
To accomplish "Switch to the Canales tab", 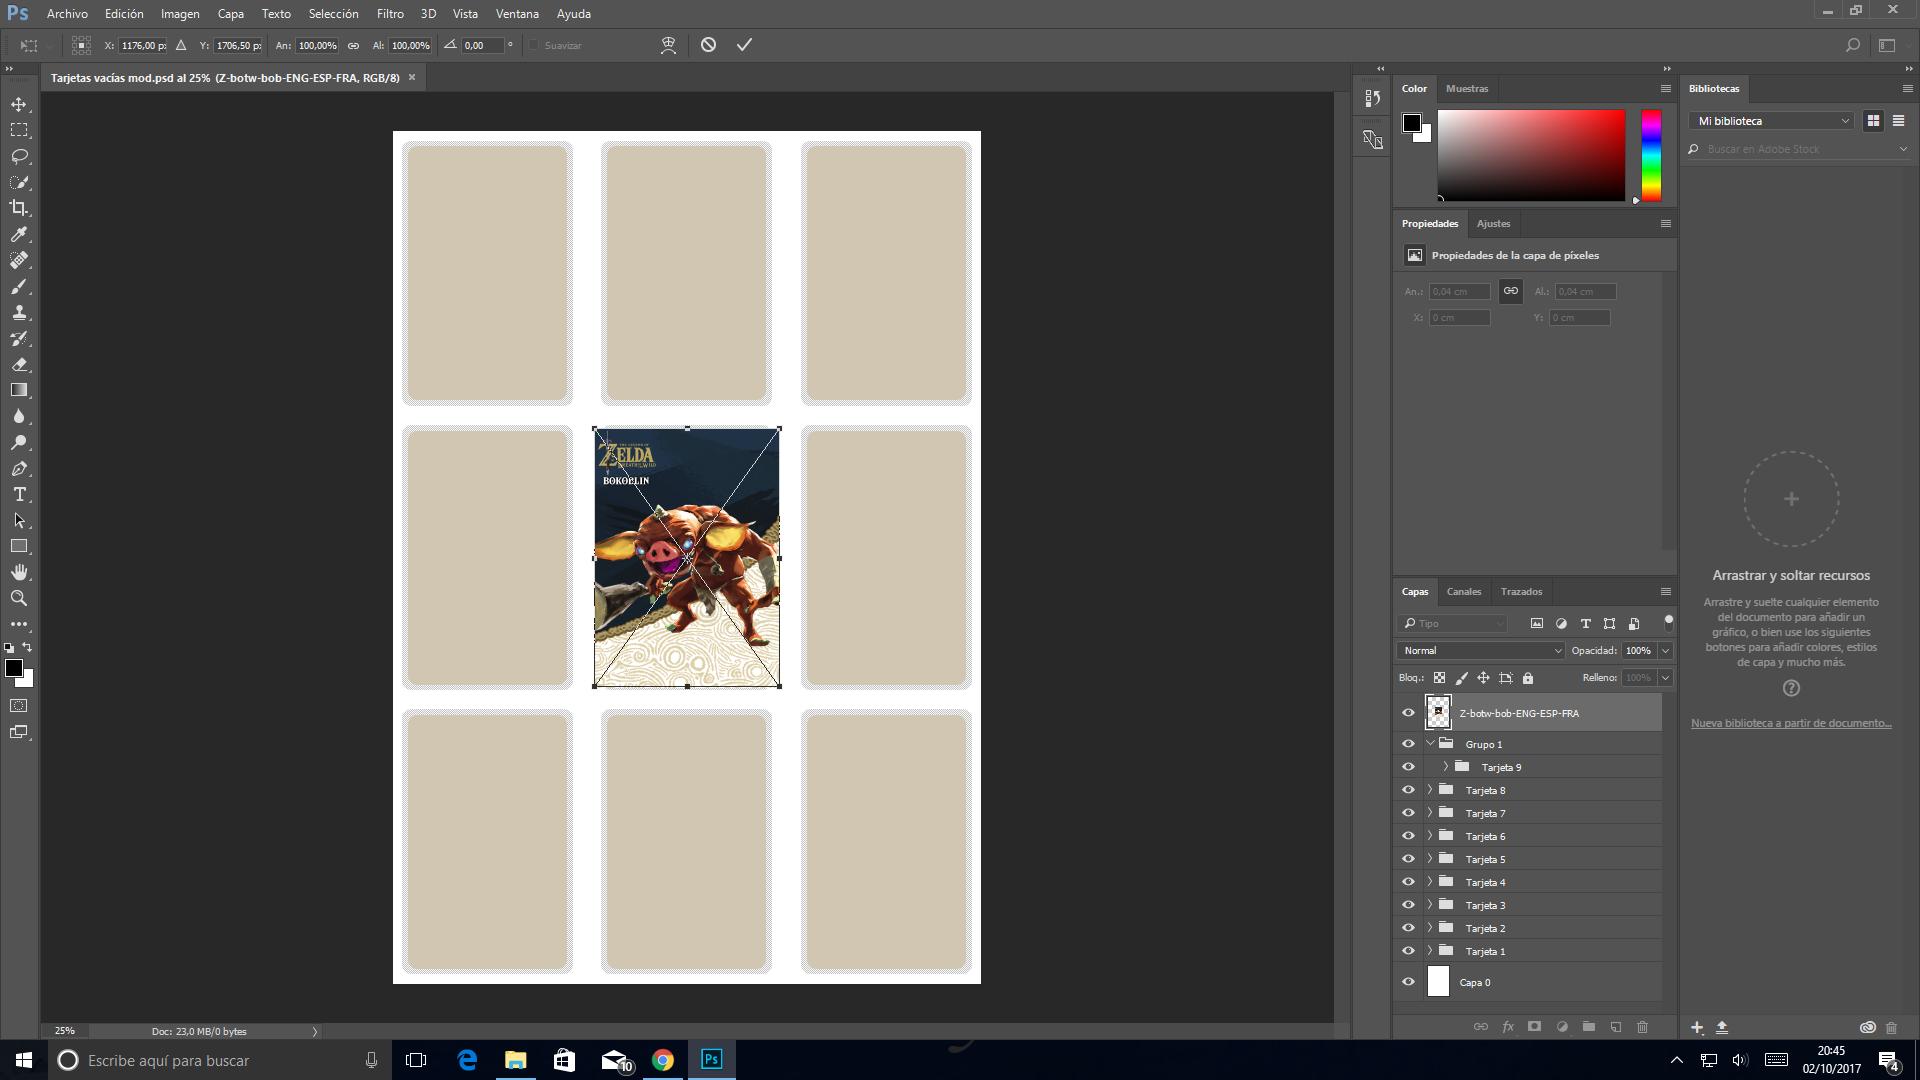I will click(x=1463, y=591).
